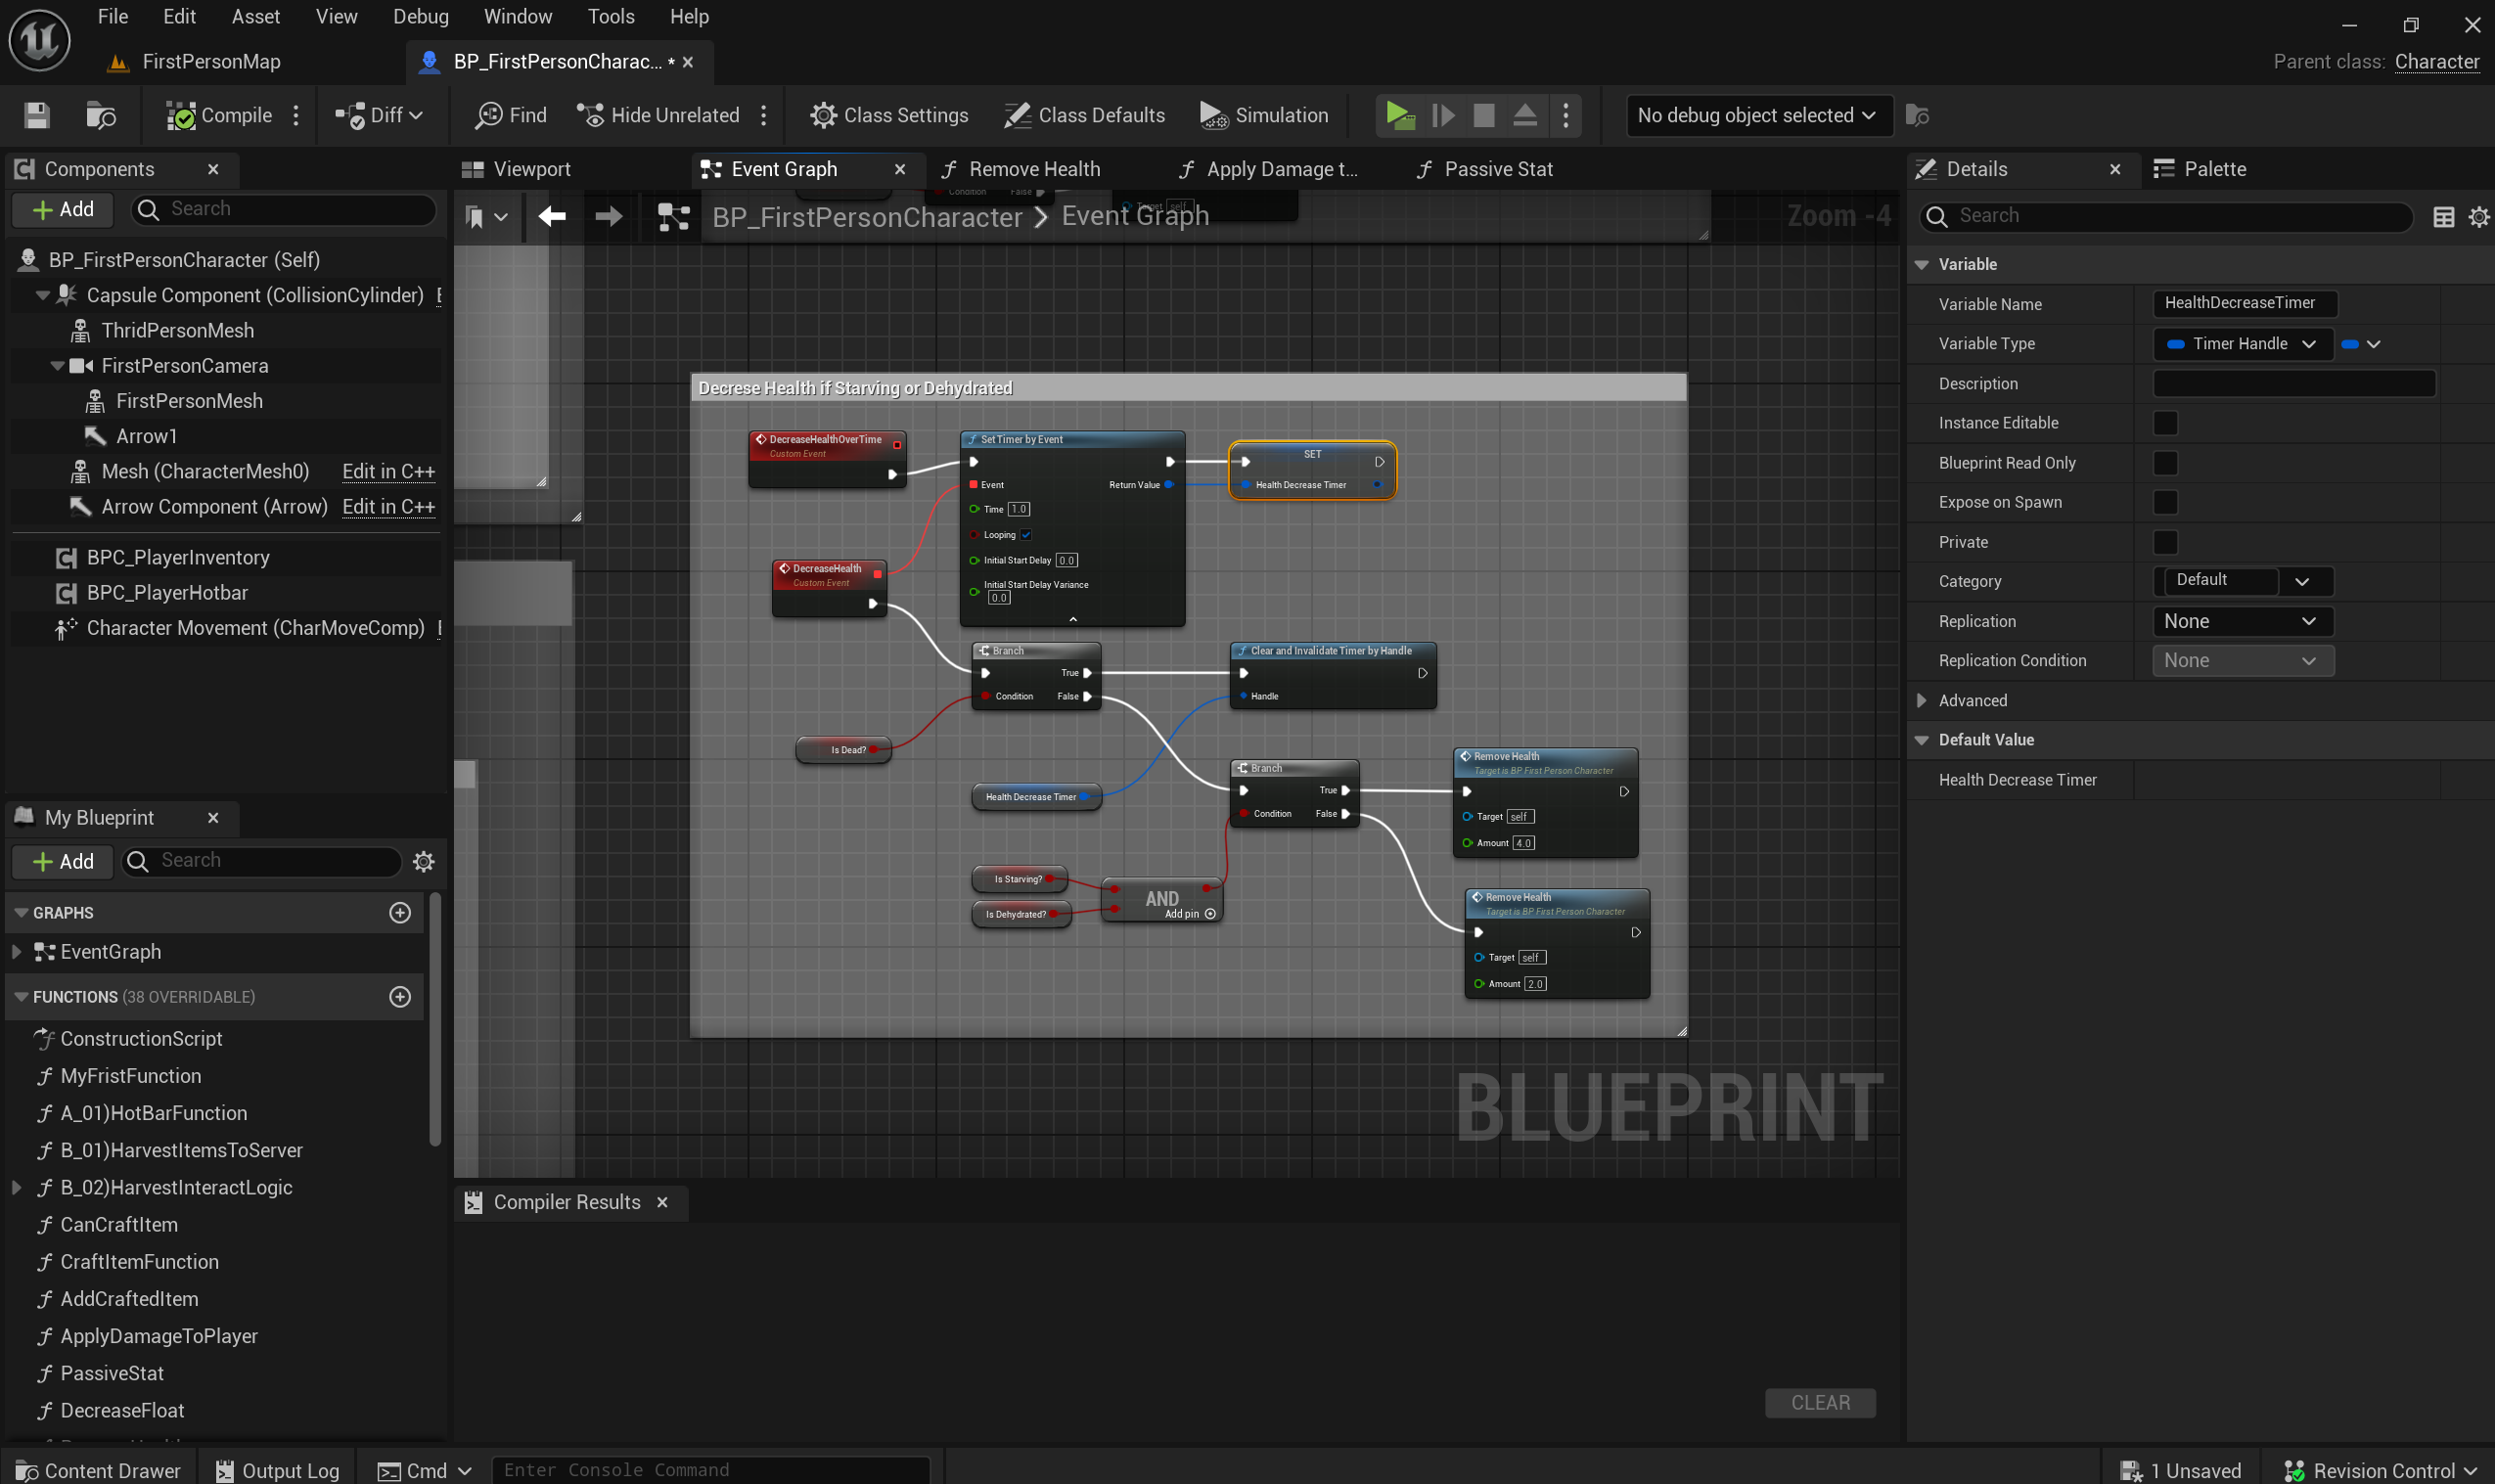Image resolution: width=2495 pixels, height=1484 pixels.
Task: Click the Compile button icon
Action: (x=181, y=116)
